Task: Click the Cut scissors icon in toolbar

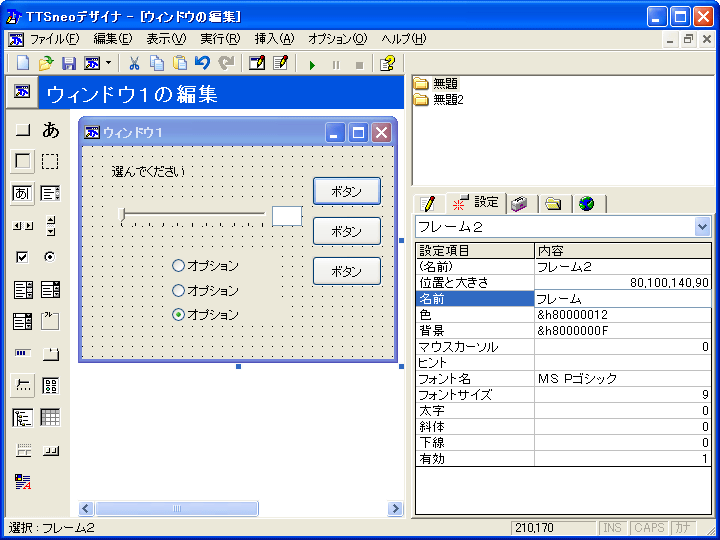Action: coord(134,63)
